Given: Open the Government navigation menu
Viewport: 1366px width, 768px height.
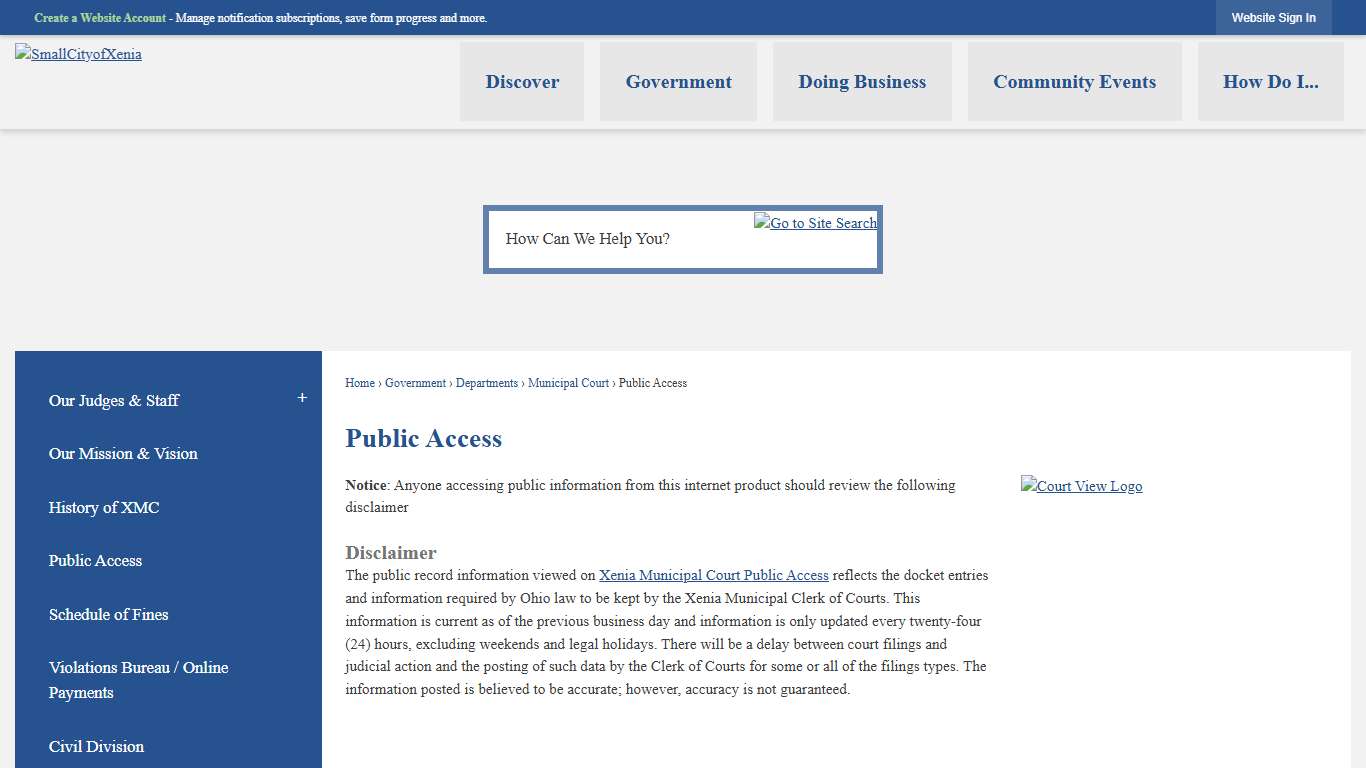Looking at the screenshot, I should click(x=678, y=81).
